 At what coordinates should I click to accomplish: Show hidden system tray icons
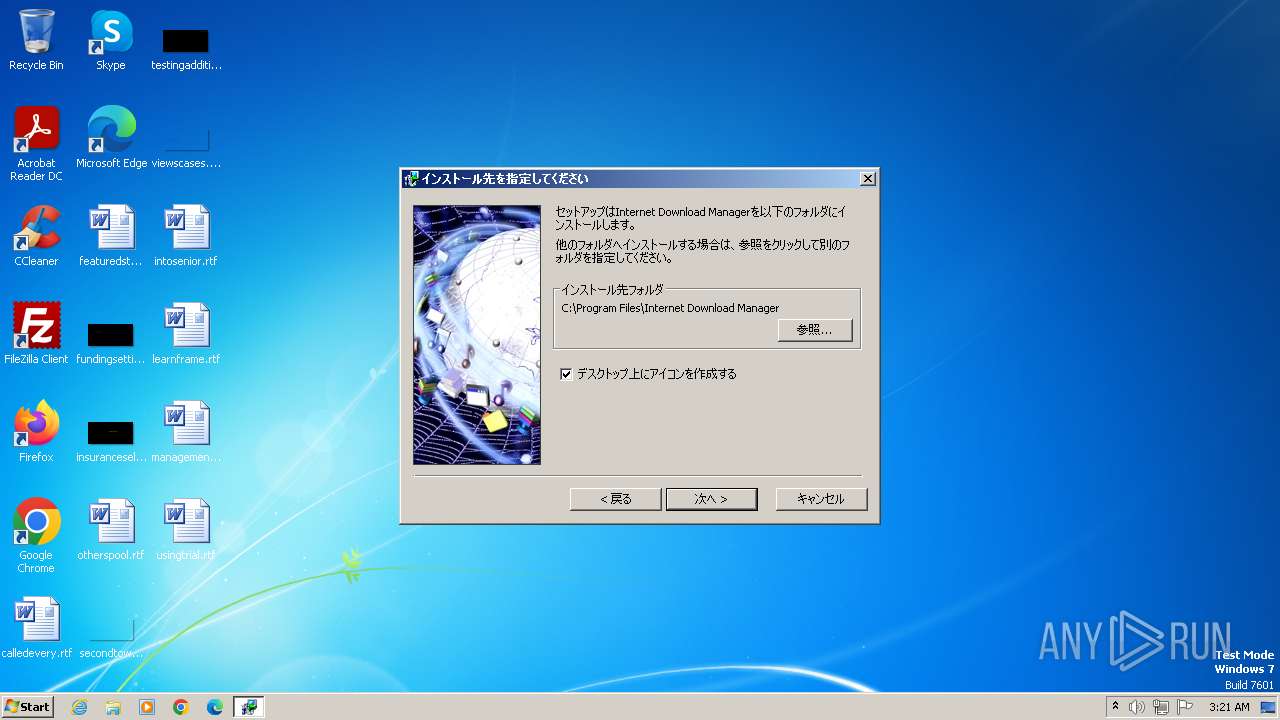1115,707
